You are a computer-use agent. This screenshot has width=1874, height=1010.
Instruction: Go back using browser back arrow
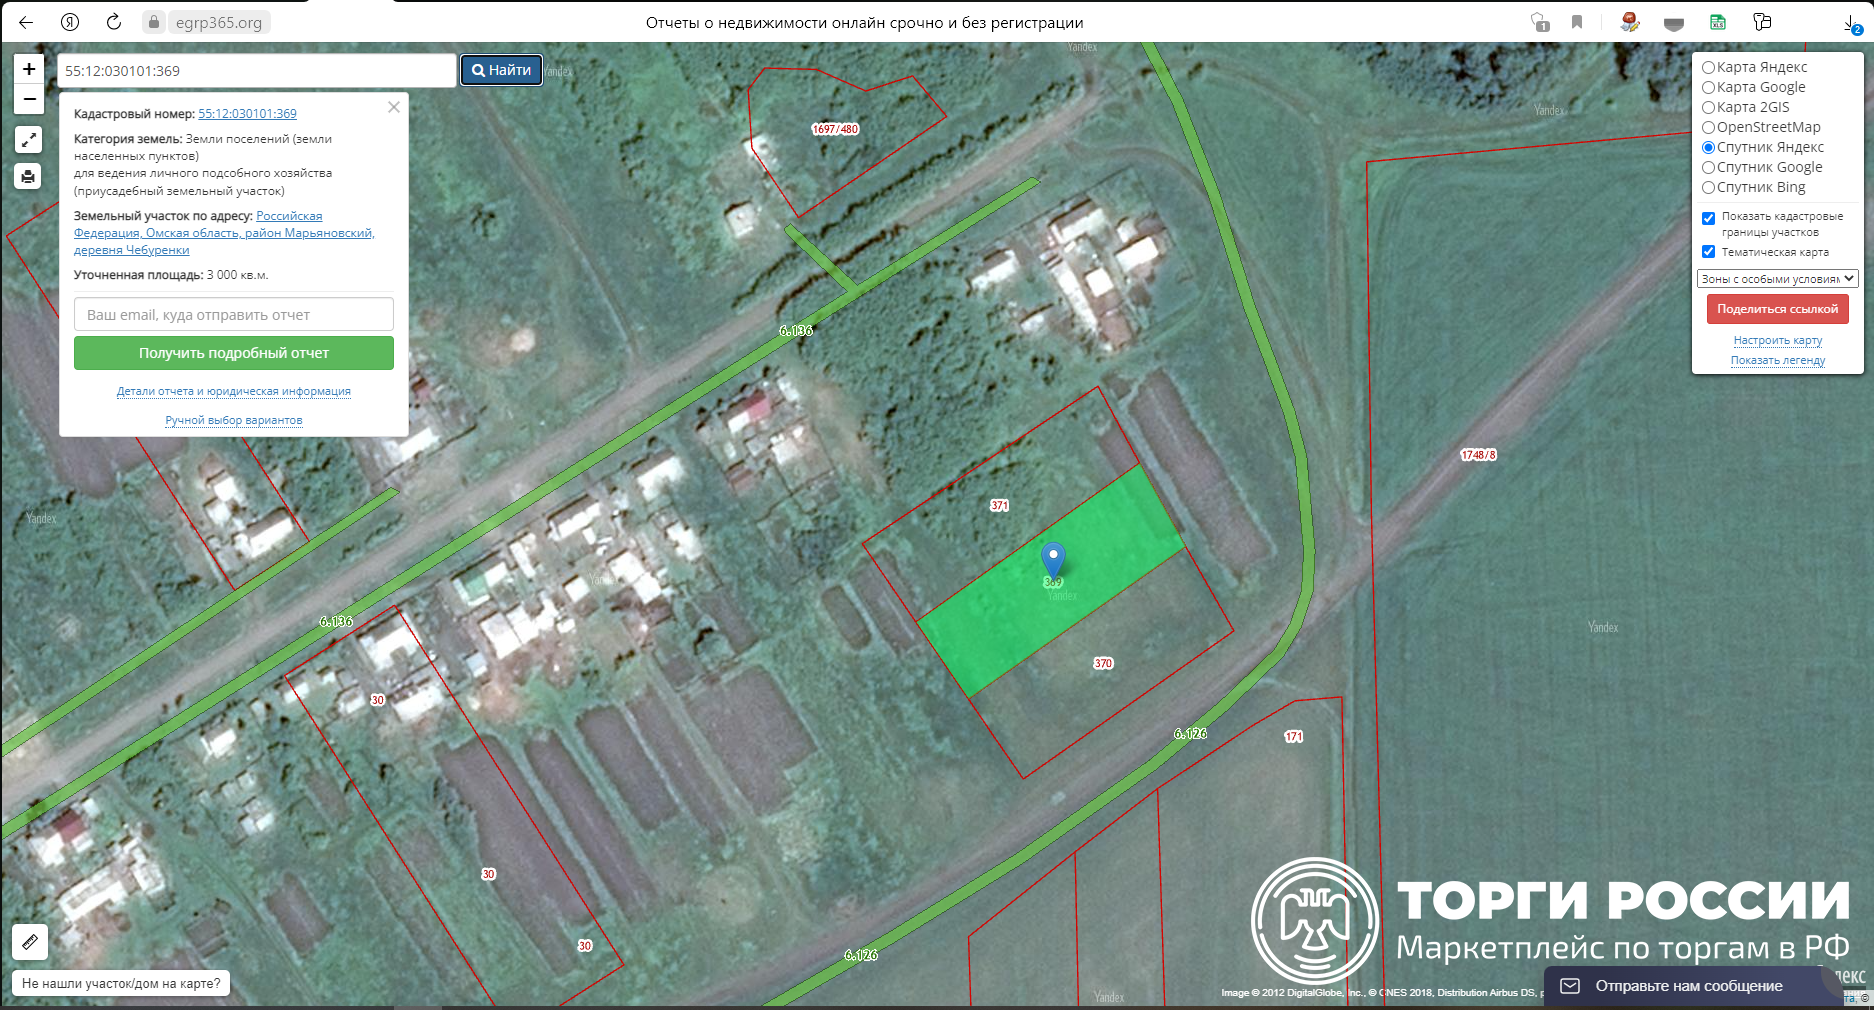(x=26, y=22)
